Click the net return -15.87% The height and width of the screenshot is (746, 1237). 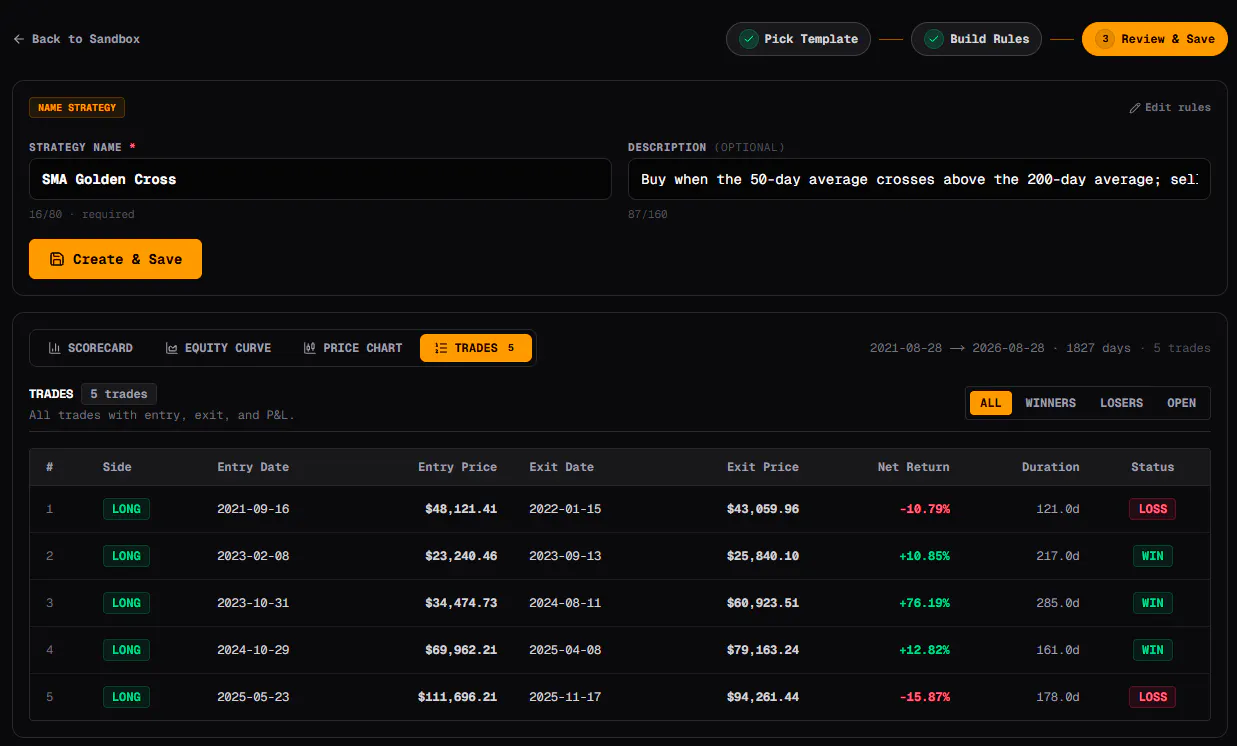click(925, 697)
